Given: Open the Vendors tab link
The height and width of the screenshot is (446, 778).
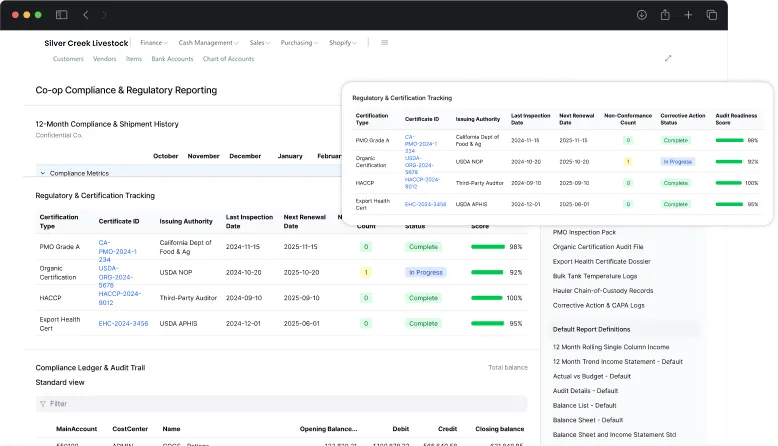Looking at the screenshot, I should tap(104, 59).
